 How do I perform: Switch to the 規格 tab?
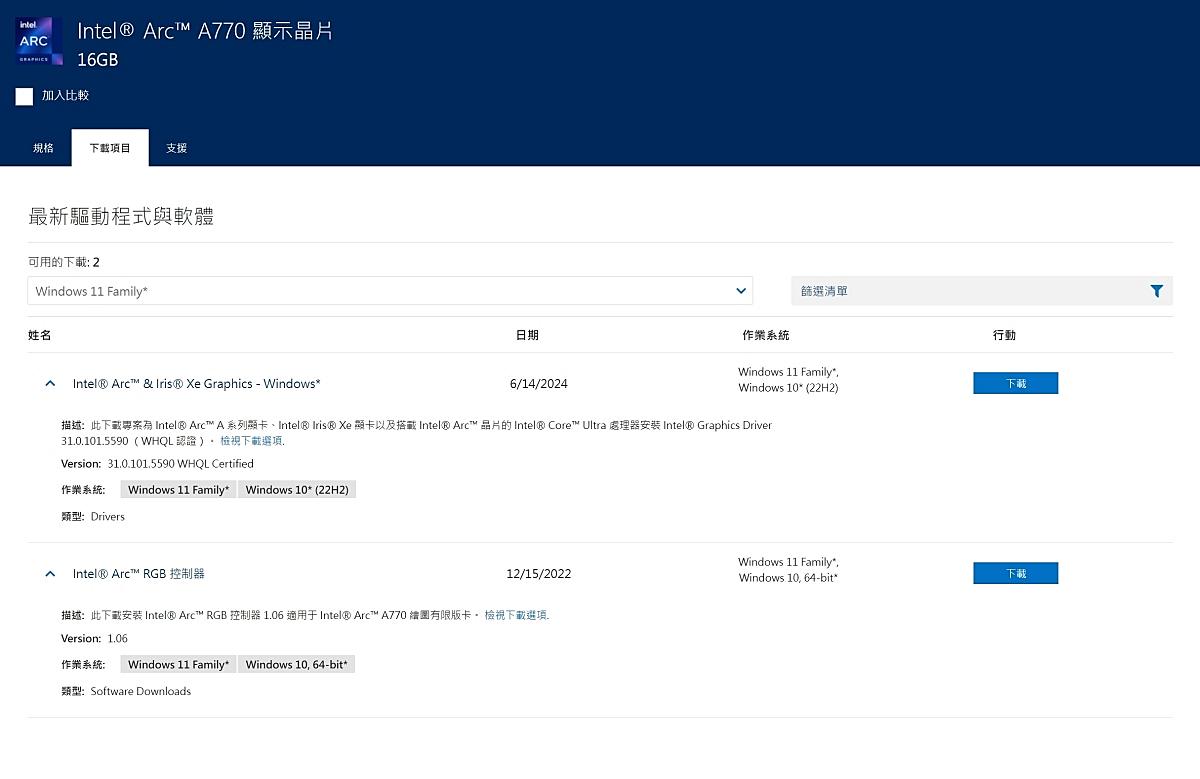point(43,148)
